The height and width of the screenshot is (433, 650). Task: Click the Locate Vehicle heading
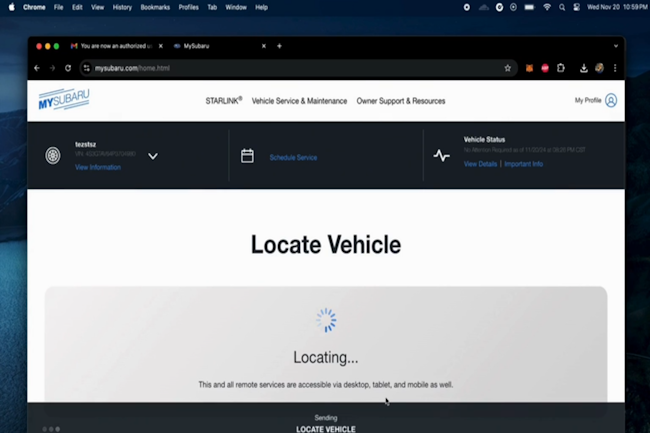(x=326, y=244)
